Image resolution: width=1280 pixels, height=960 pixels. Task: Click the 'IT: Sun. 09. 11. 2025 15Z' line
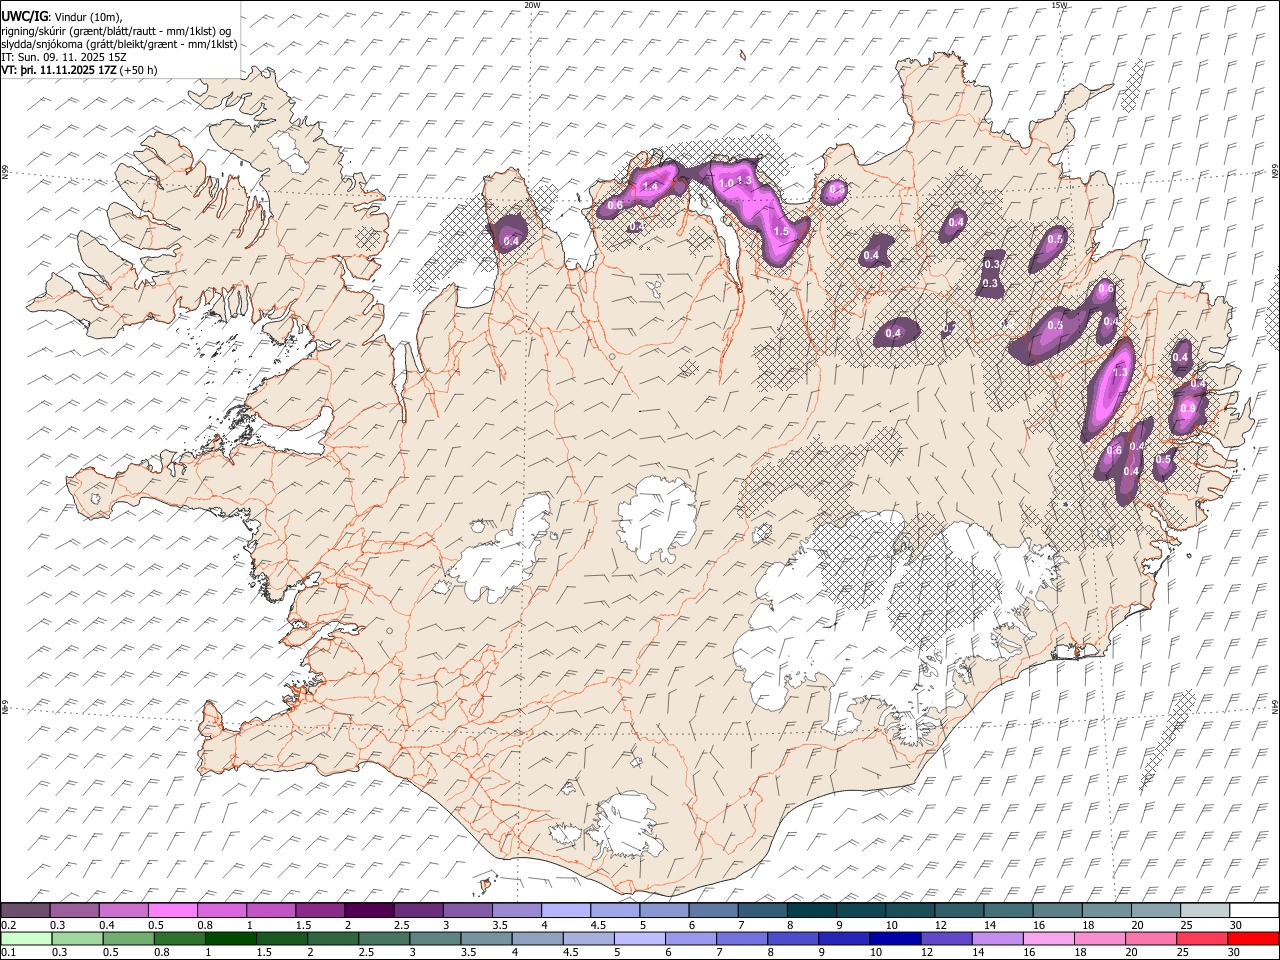pos(64,57)
